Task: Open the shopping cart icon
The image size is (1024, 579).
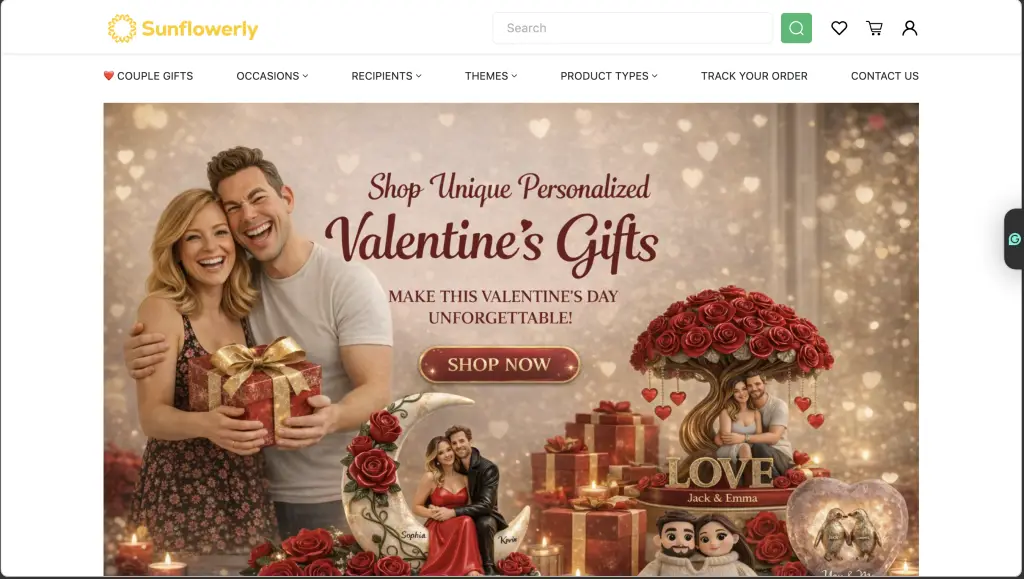Action: point(874,28)
